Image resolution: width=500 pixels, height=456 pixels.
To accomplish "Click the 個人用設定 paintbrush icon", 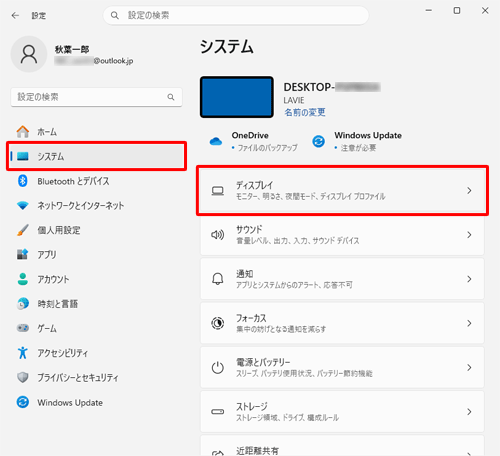I will click(23, 230).
